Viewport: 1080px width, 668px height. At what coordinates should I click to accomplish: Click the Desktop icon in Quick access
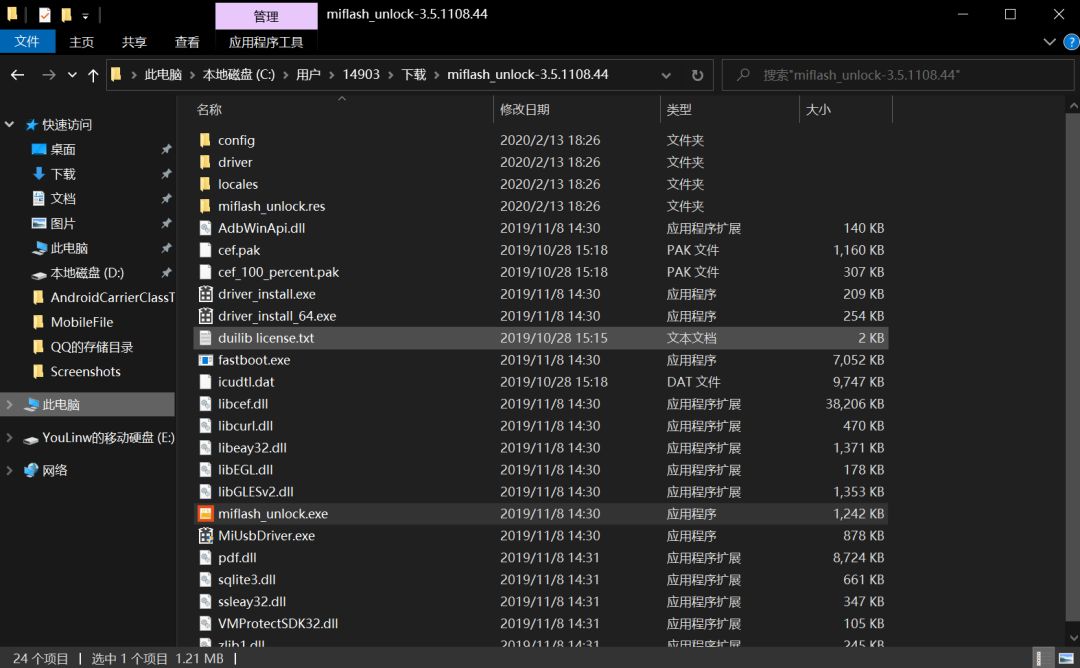[39, 149]
